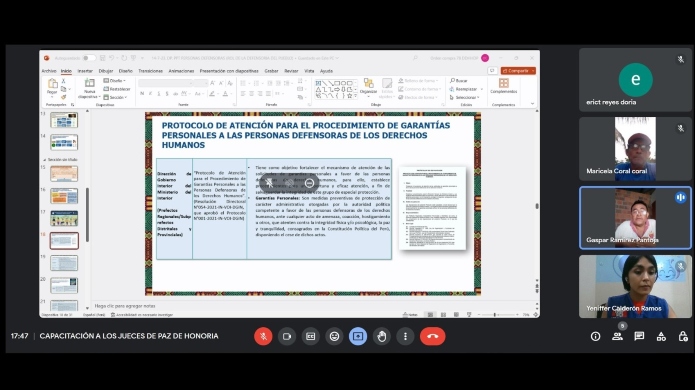The width and height of the screenshot is (695, 390).
Task: Click the Restablecer button
Action: coord(117,89)
